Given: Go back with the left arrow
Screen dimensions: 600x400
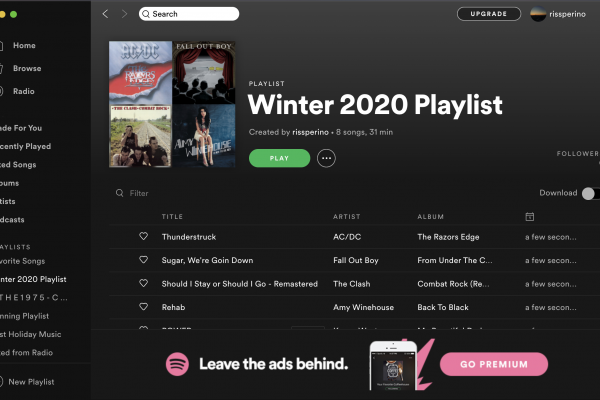Looking at the screenshot, I should click(x=106, y=14).
